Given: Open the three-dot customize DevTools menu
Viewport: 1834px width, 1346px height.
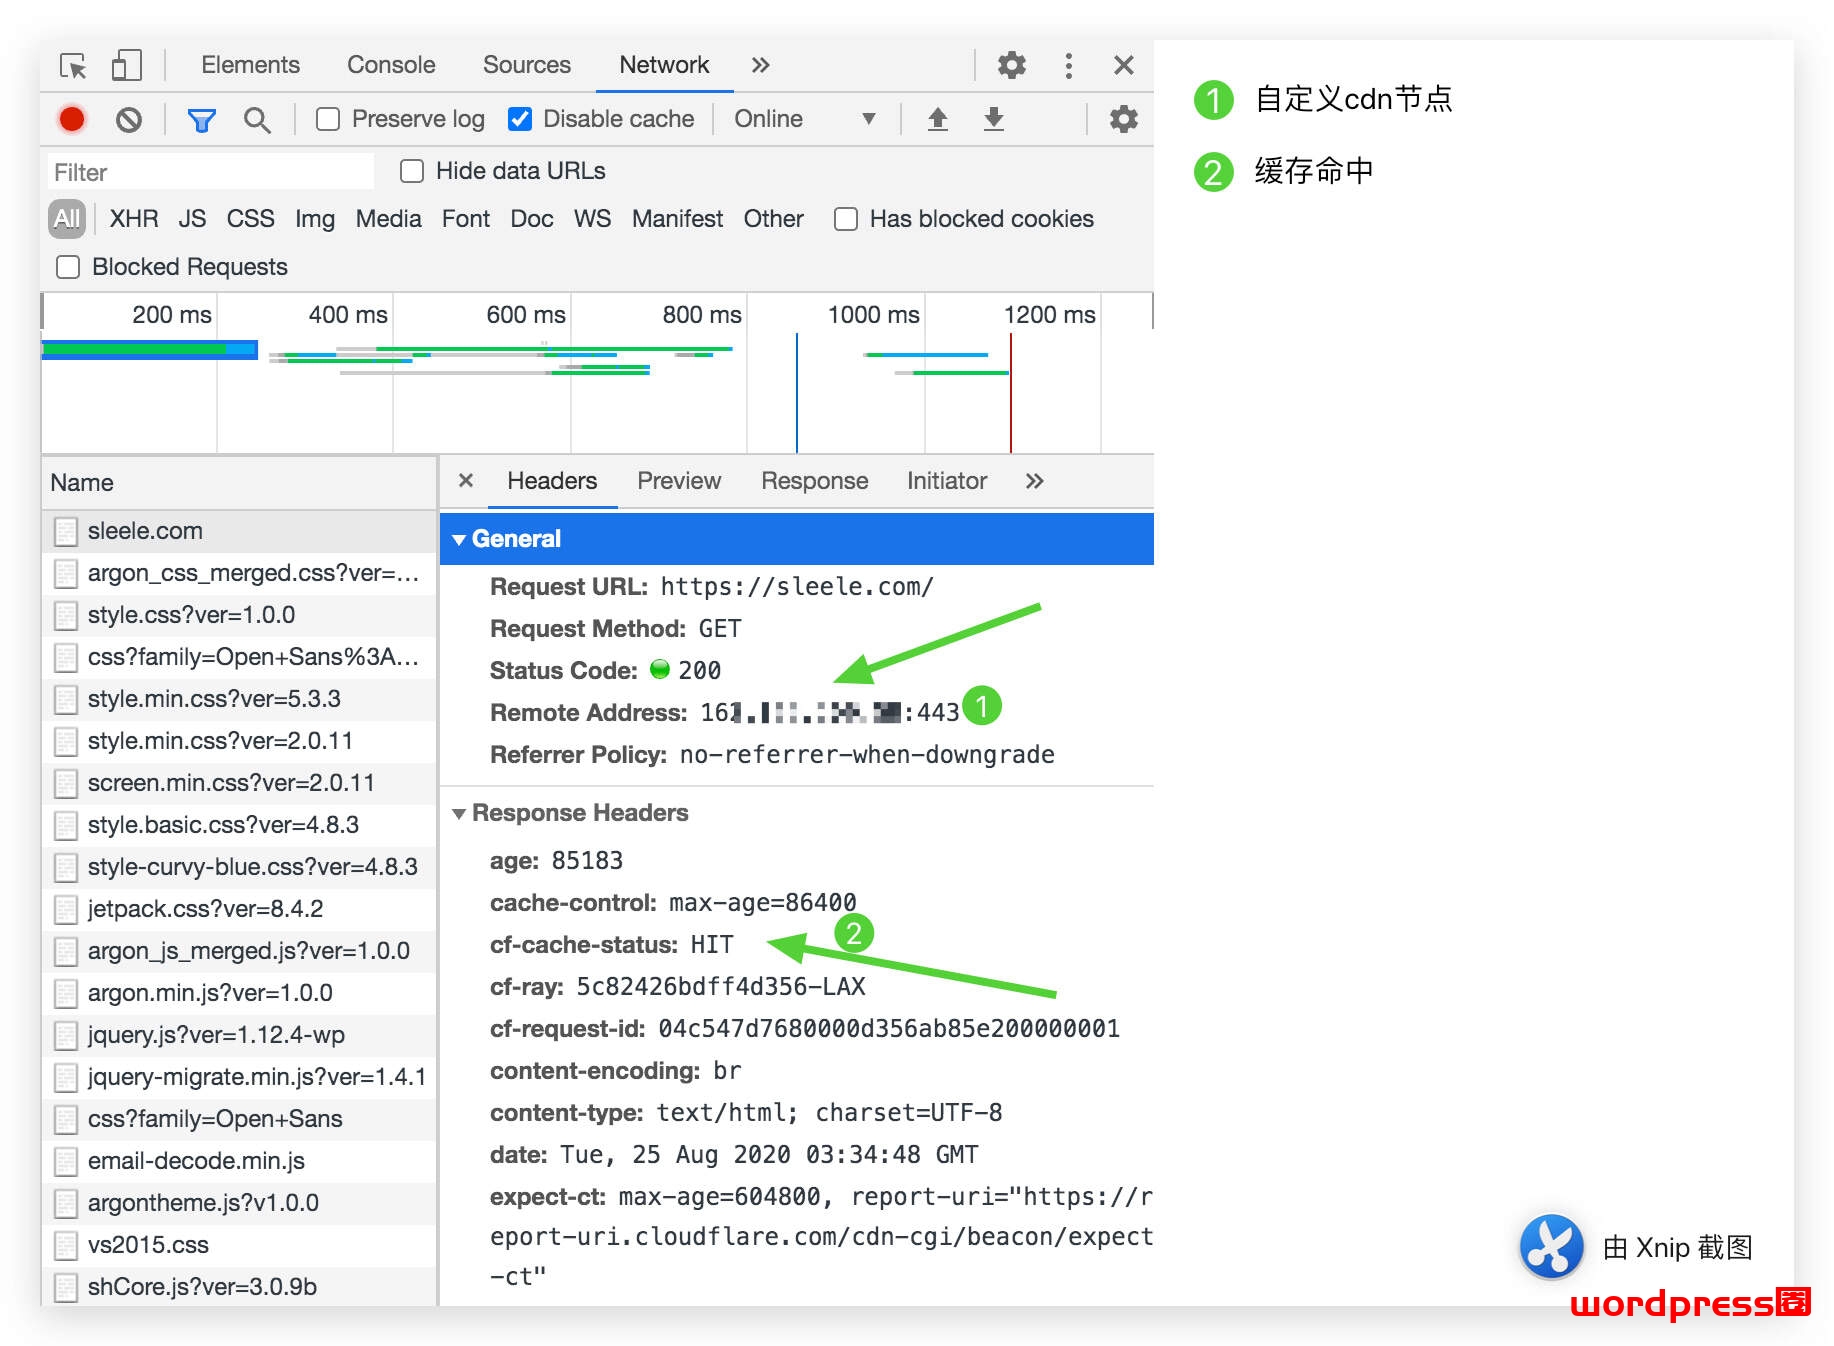Looking at the screenshot, I should (1069, 66).
